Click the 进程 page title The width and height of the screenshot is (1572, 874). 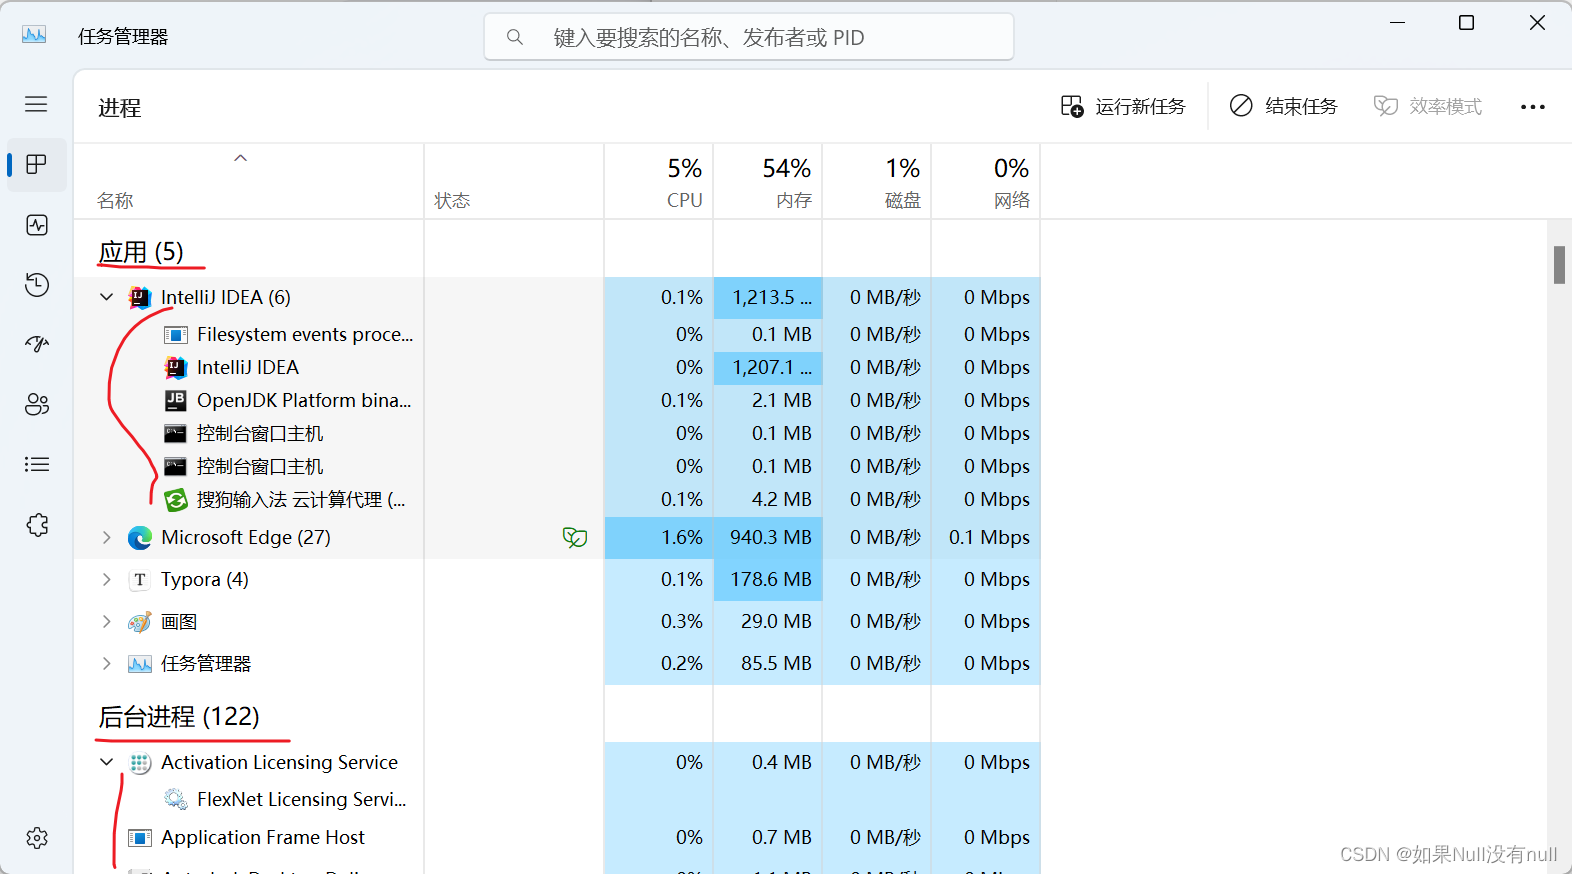pyautogui.click(x=119, y=107)
